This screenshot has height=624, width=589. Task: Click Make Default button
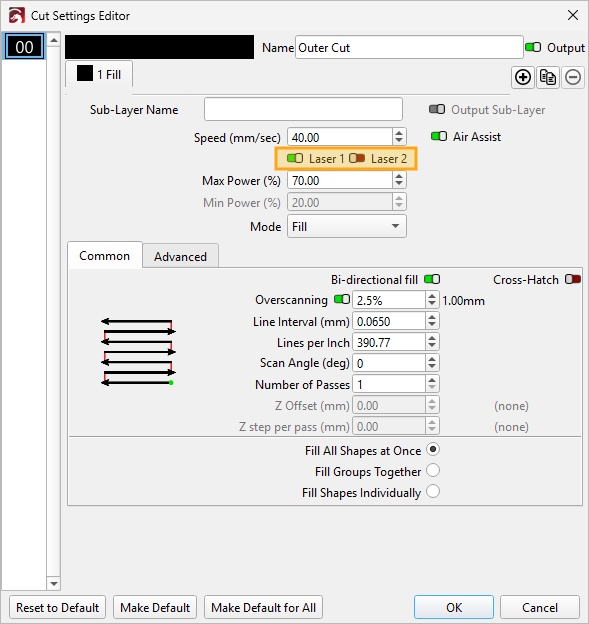point(155,608)
